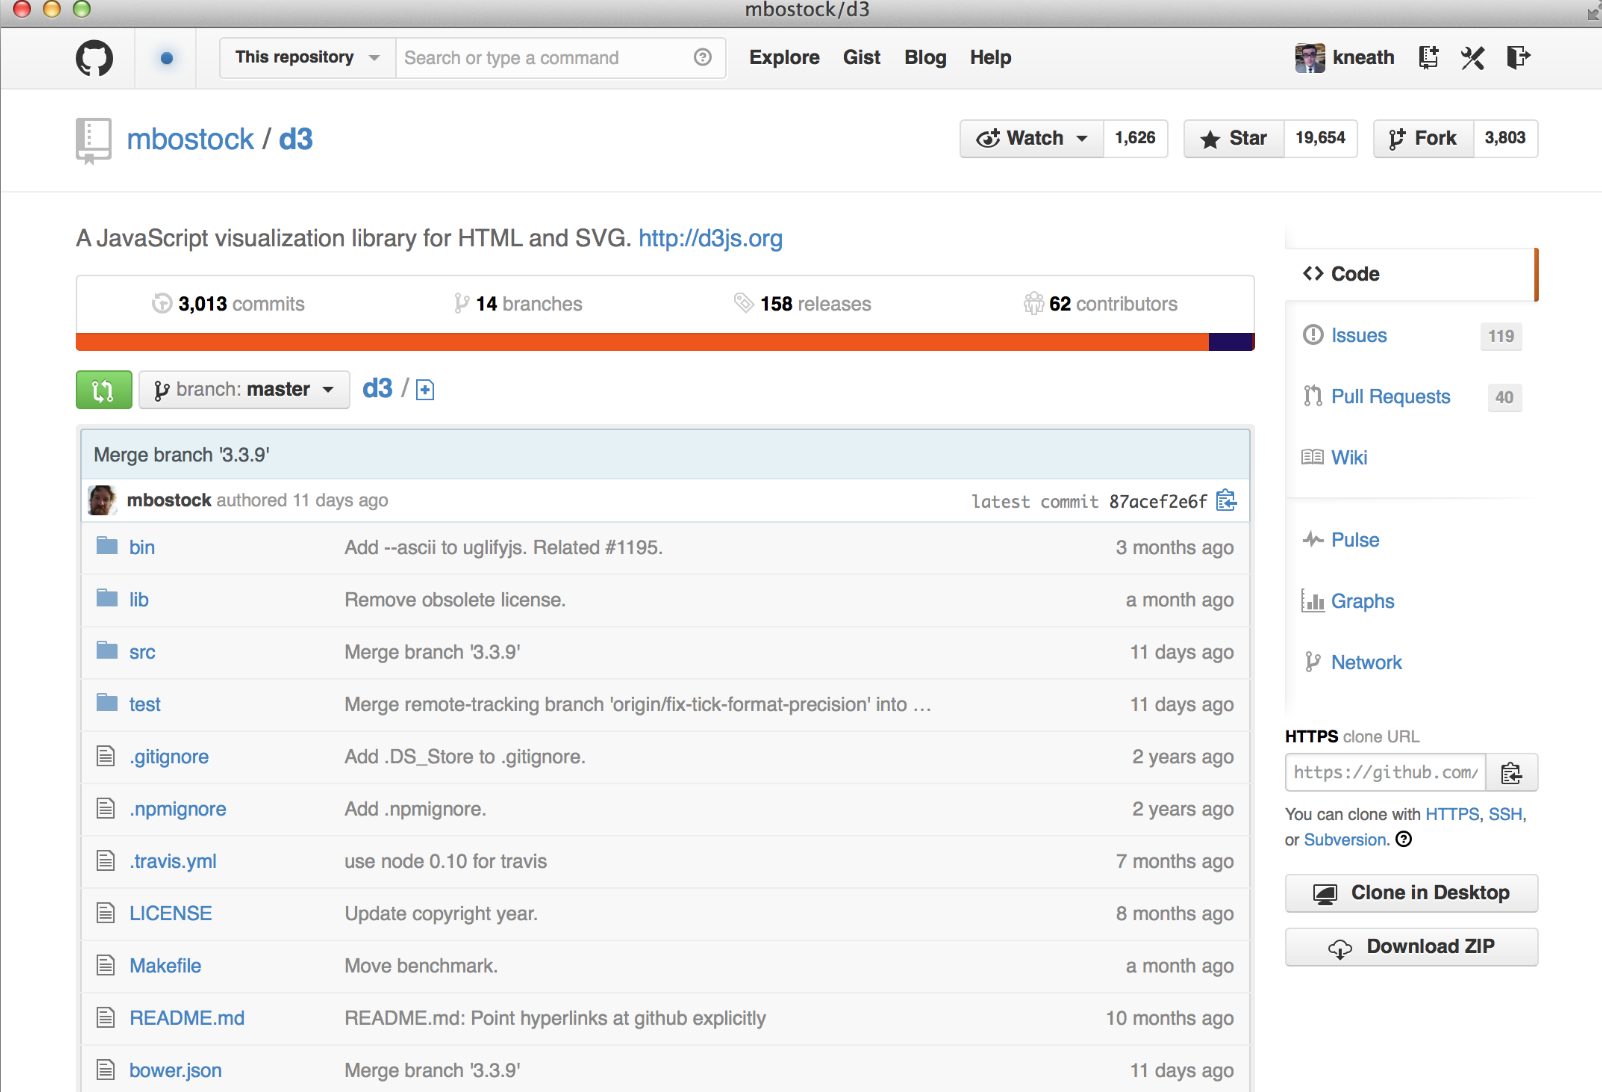This screenshot has width=1602, height=1092.
Task: Click the test folder icon
Action: point(107,703)
